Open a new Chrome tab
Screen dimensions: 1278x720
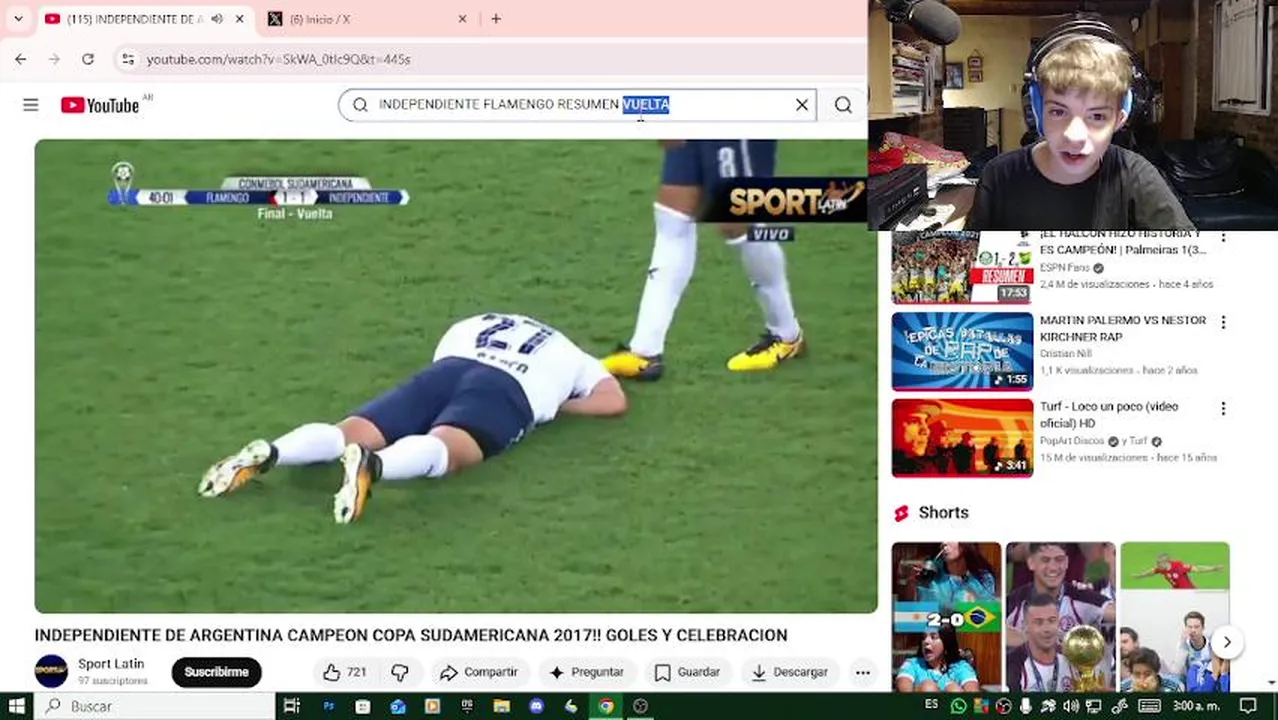pyautogui.click(x=496, y=18)
